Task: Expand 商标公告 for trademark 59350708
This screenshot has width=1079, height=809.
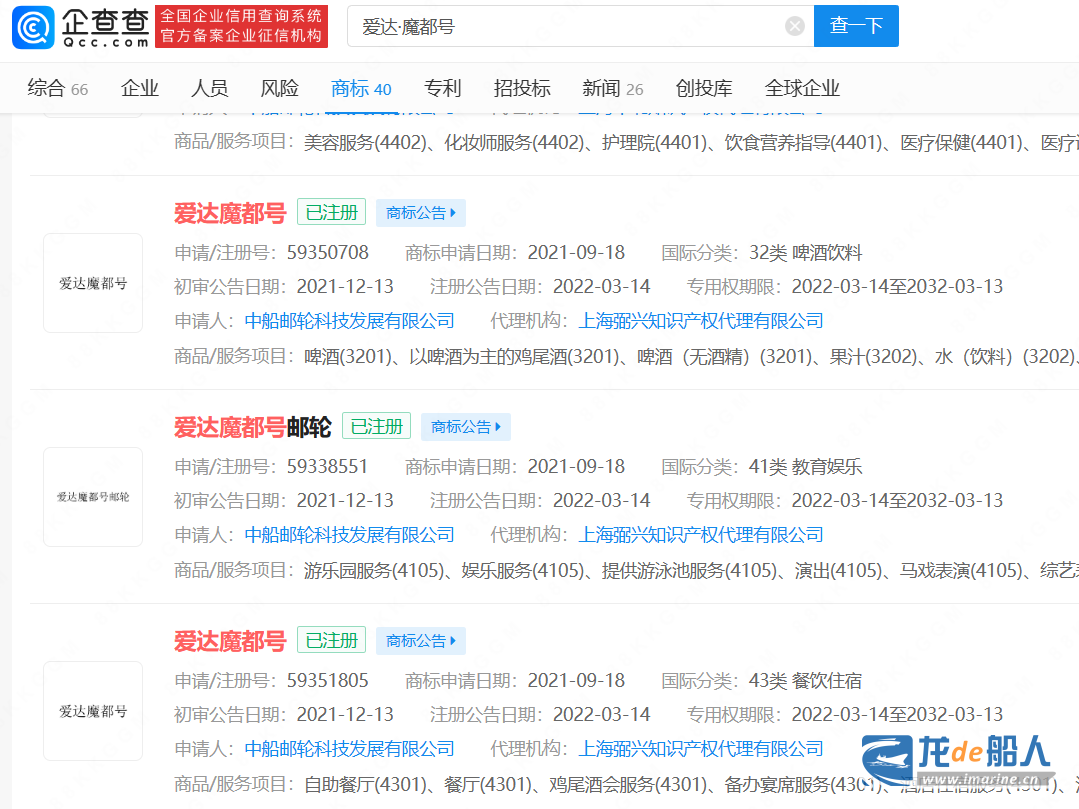Action: 421,213
